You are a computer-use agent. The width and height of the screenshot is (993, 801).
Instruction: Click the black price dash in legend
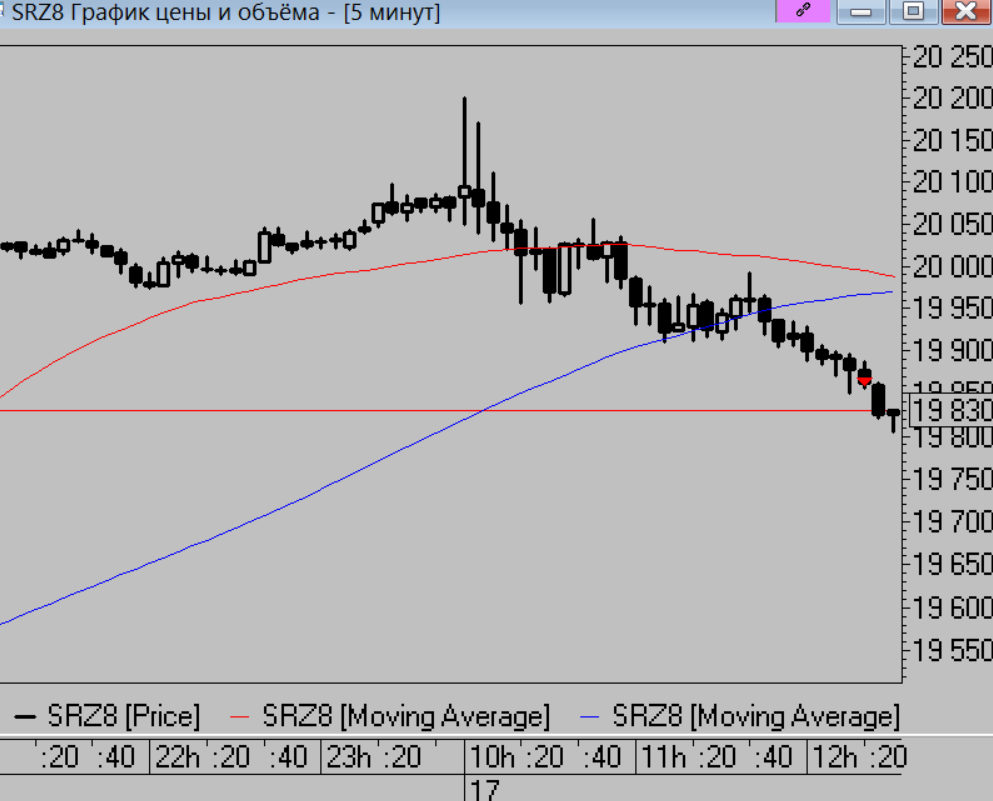tap(26, 716)
